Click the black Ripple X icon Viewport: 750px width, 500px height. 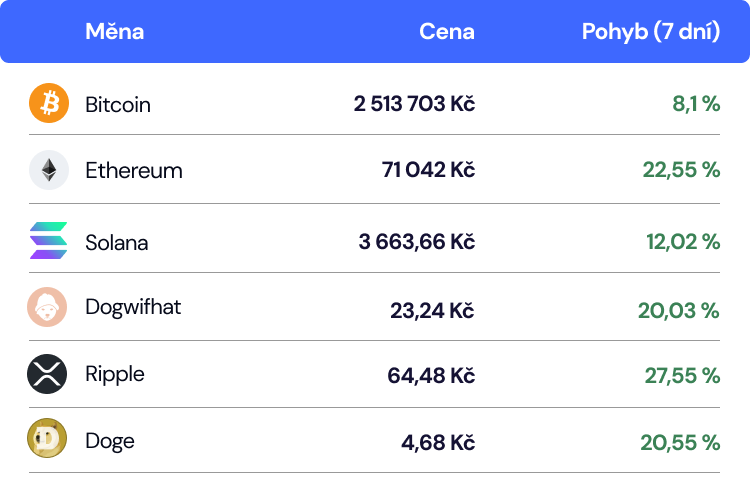(47, 374)
